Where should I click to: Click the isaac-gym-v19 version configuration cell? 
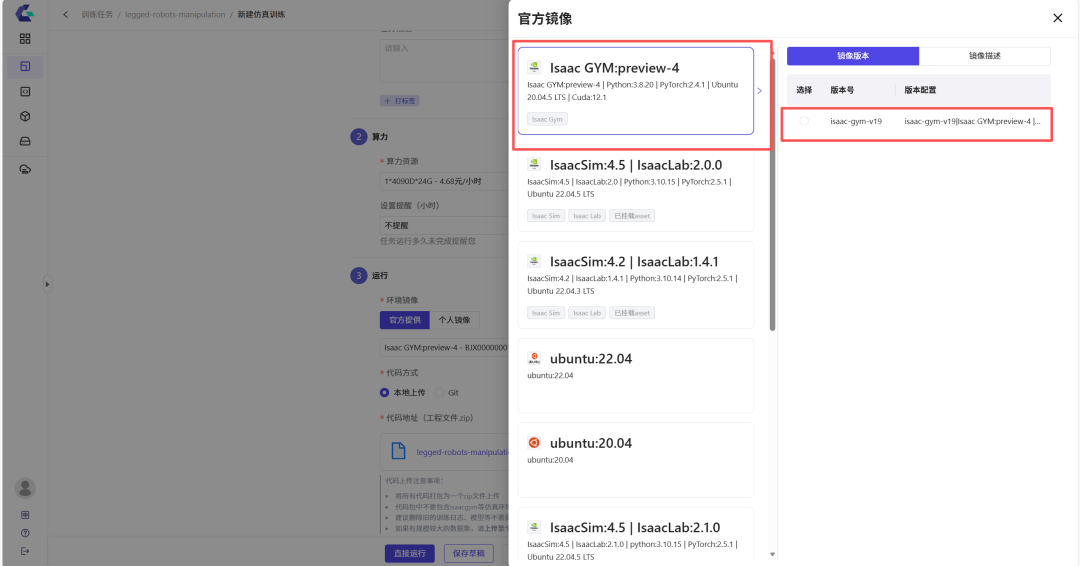point(973,121)
